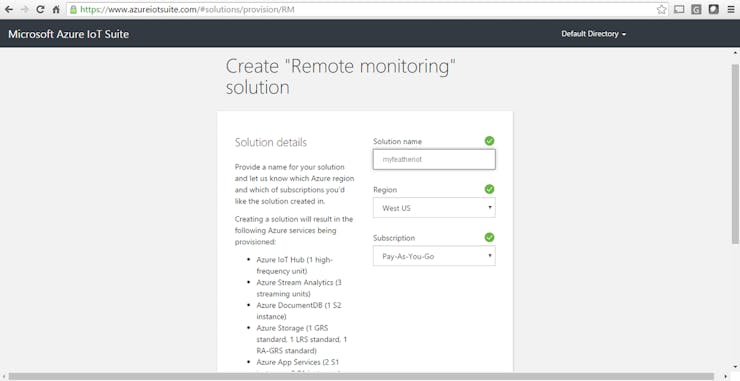This screenshot has width=740, height=381.
Task: Click the green padlock security icon
Action: click(x=74, y=9)
